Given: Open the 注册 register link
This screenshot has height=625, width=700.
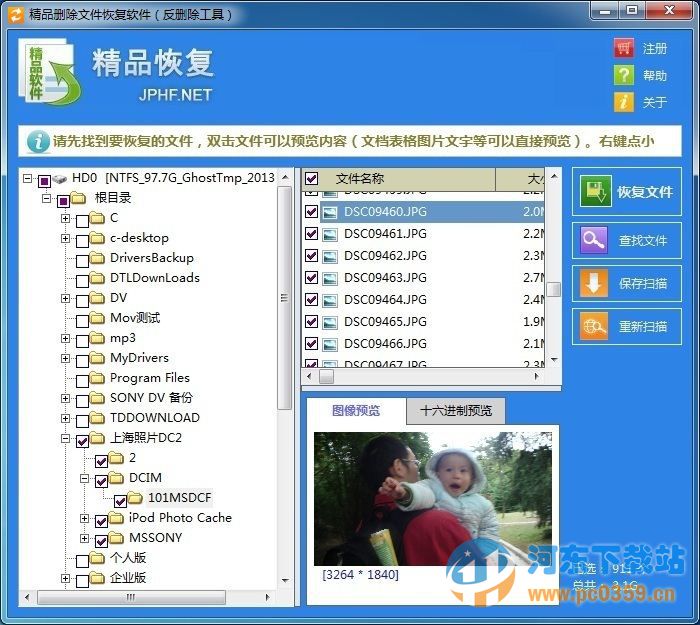Looking at the screenshot, I should click(x=655, y=48).
